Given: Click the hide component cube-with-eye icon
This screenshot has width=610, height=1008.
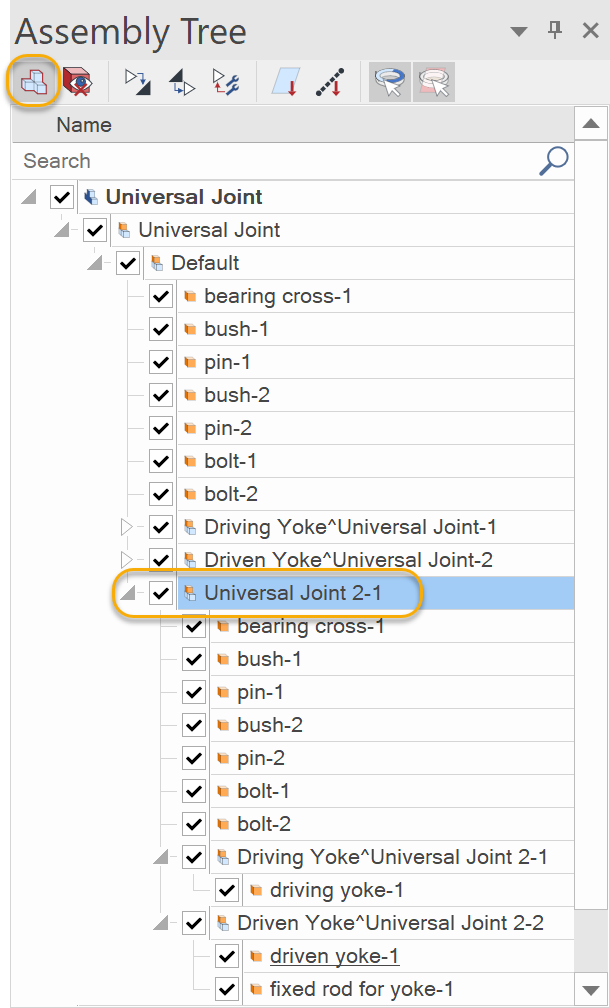Looking at the screenshot, I should [x=78, y=82].
